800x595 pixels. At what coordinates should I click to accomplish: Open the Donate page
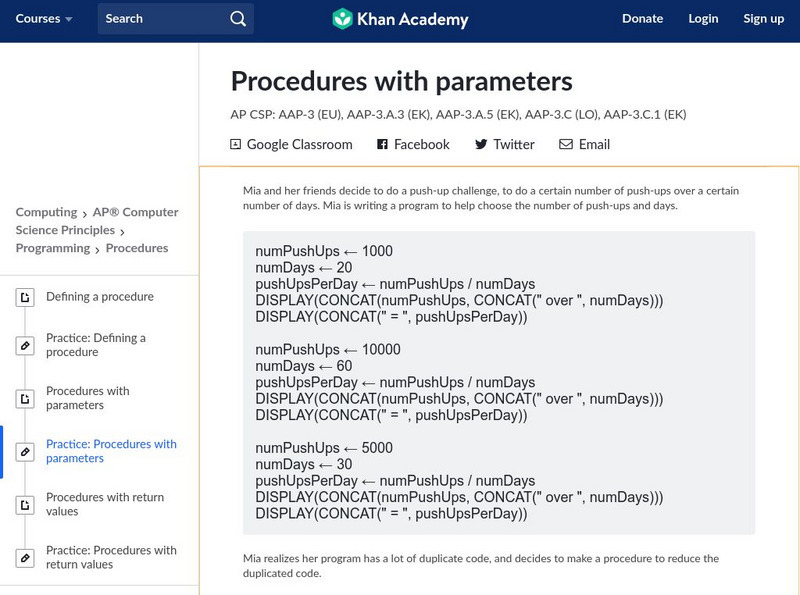coord(642,18)
